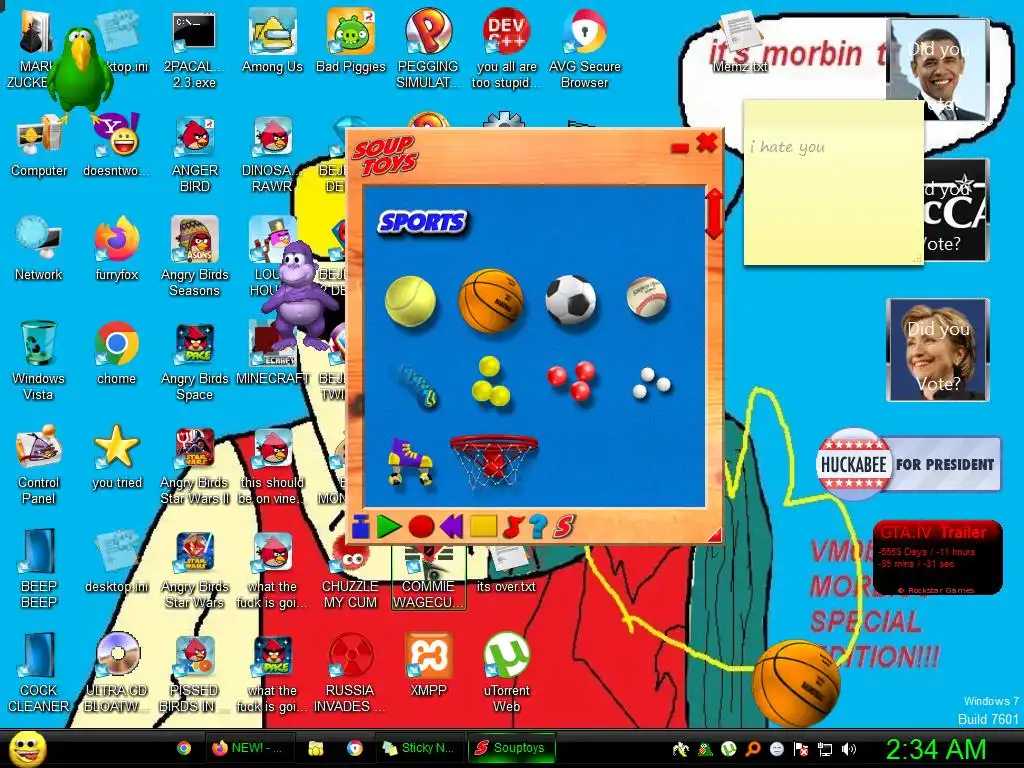Click the purple Bonzi gorilla character
Viewport: 1024px width, 768px height.
(299, 295)
